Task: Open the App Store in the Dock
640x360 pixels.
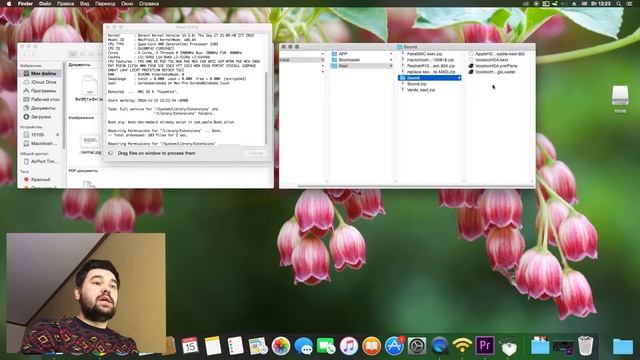Action: [394, 346]
